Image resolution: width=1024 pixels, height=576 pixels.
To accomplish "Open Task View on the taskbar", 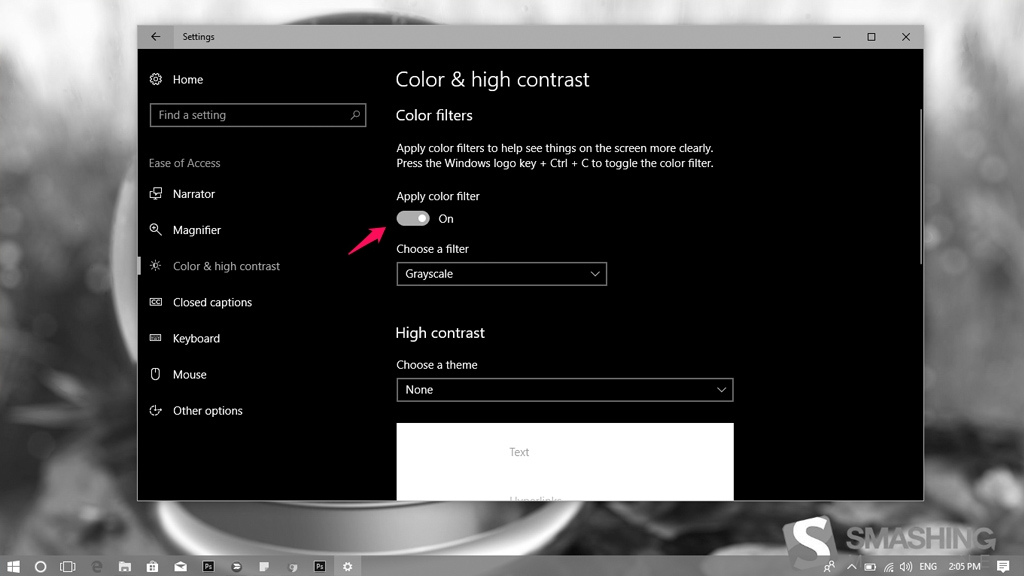I will click(68, 566).
